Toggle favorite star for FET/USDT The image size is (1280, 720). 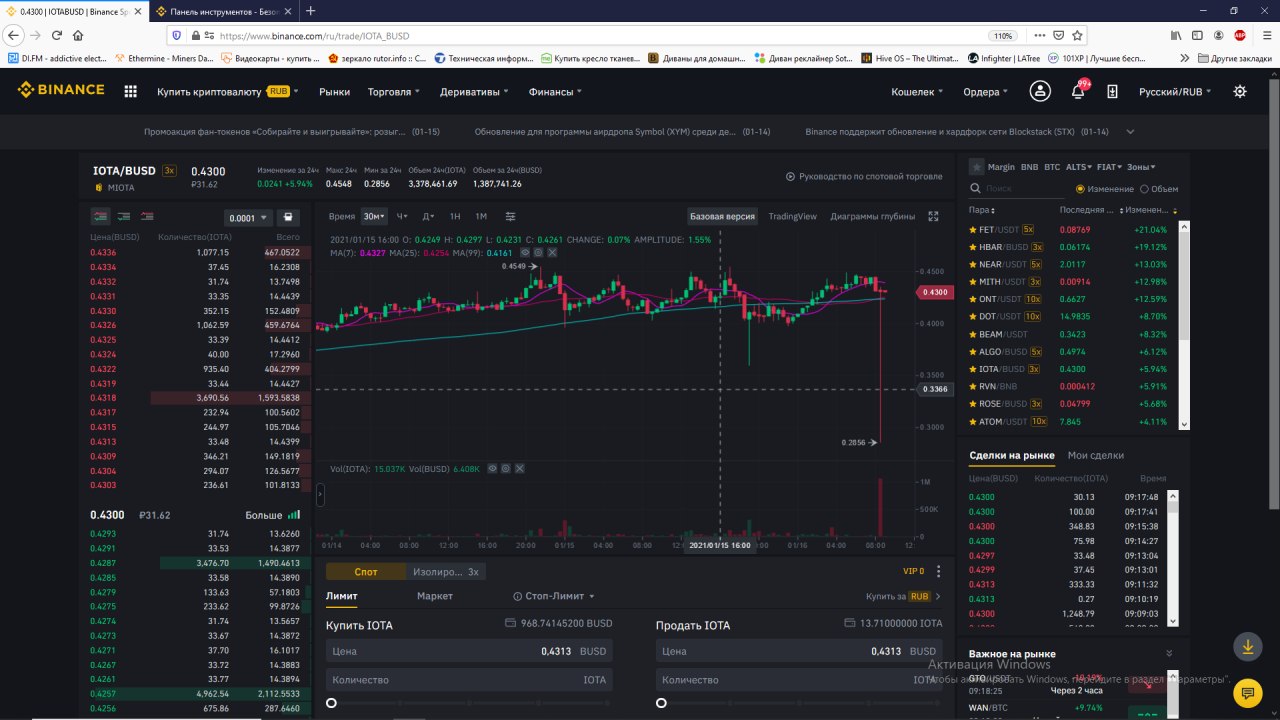coord(973,230)
